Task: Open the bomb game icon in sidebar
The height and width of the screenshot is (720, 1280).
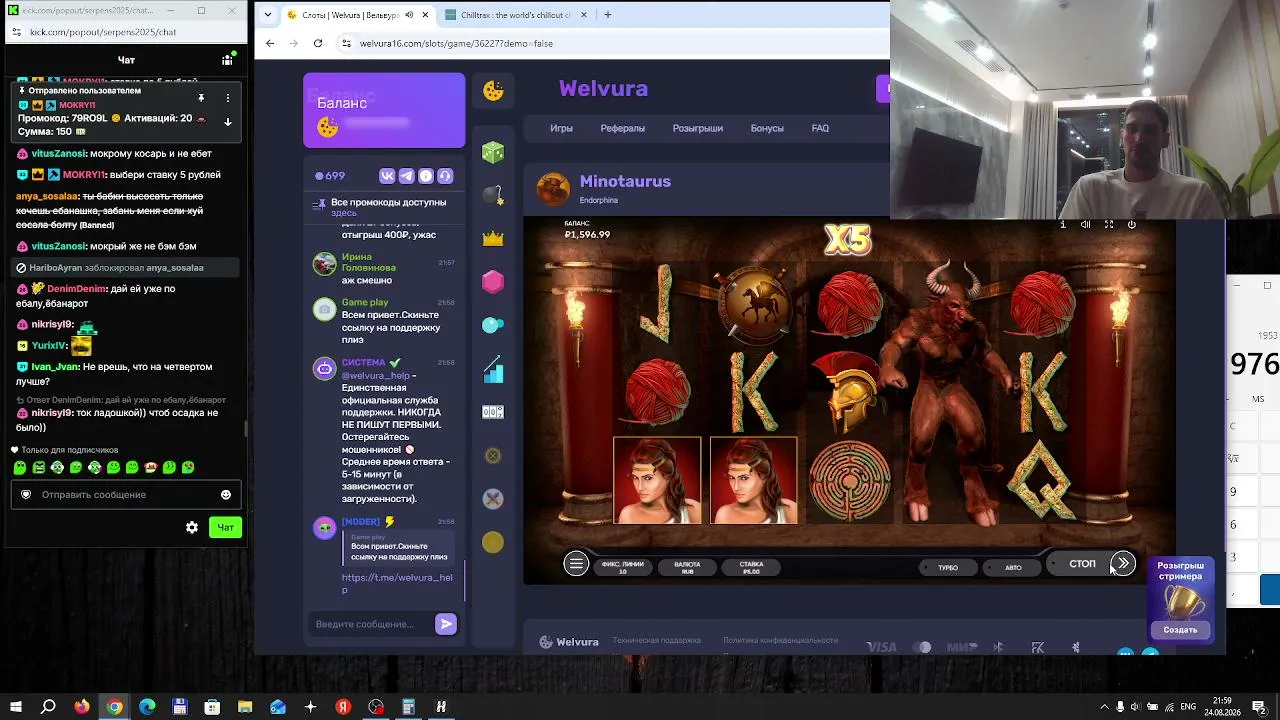Action: pyautogui.click(x=493, y=195)
